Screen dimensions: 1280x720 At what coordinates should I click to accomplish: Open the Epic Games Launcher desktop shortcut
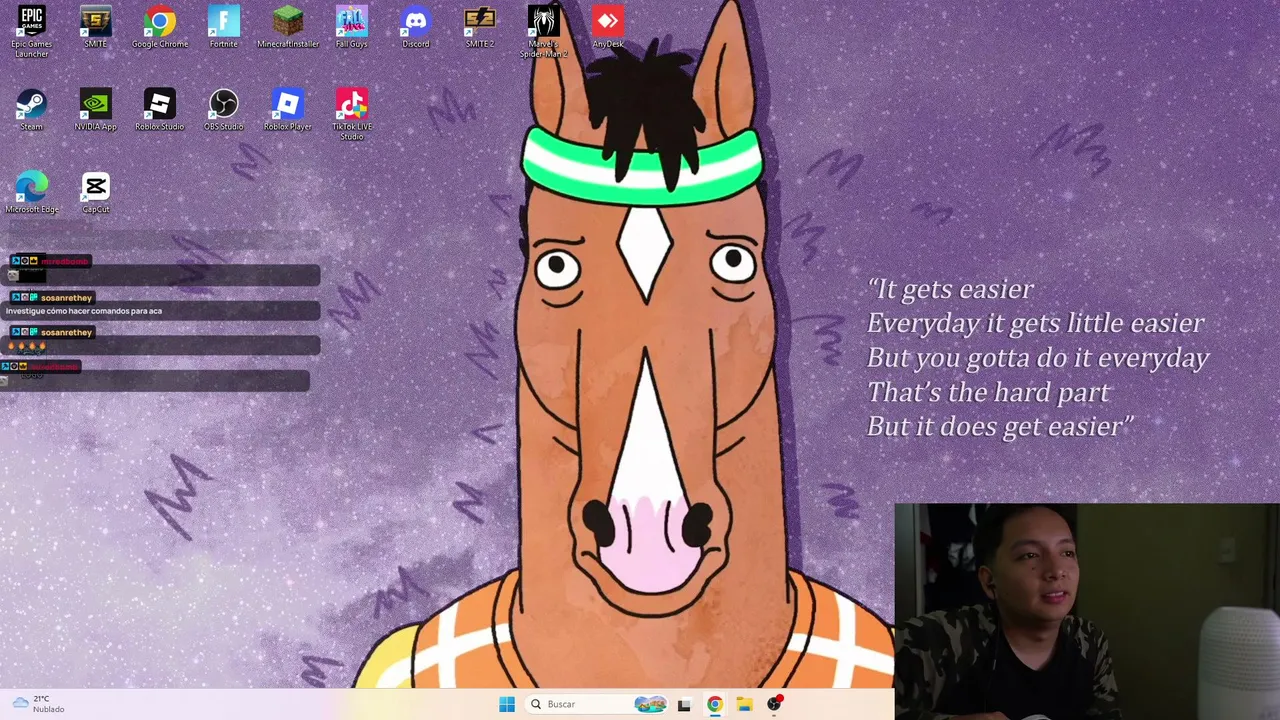coord(32,31)
